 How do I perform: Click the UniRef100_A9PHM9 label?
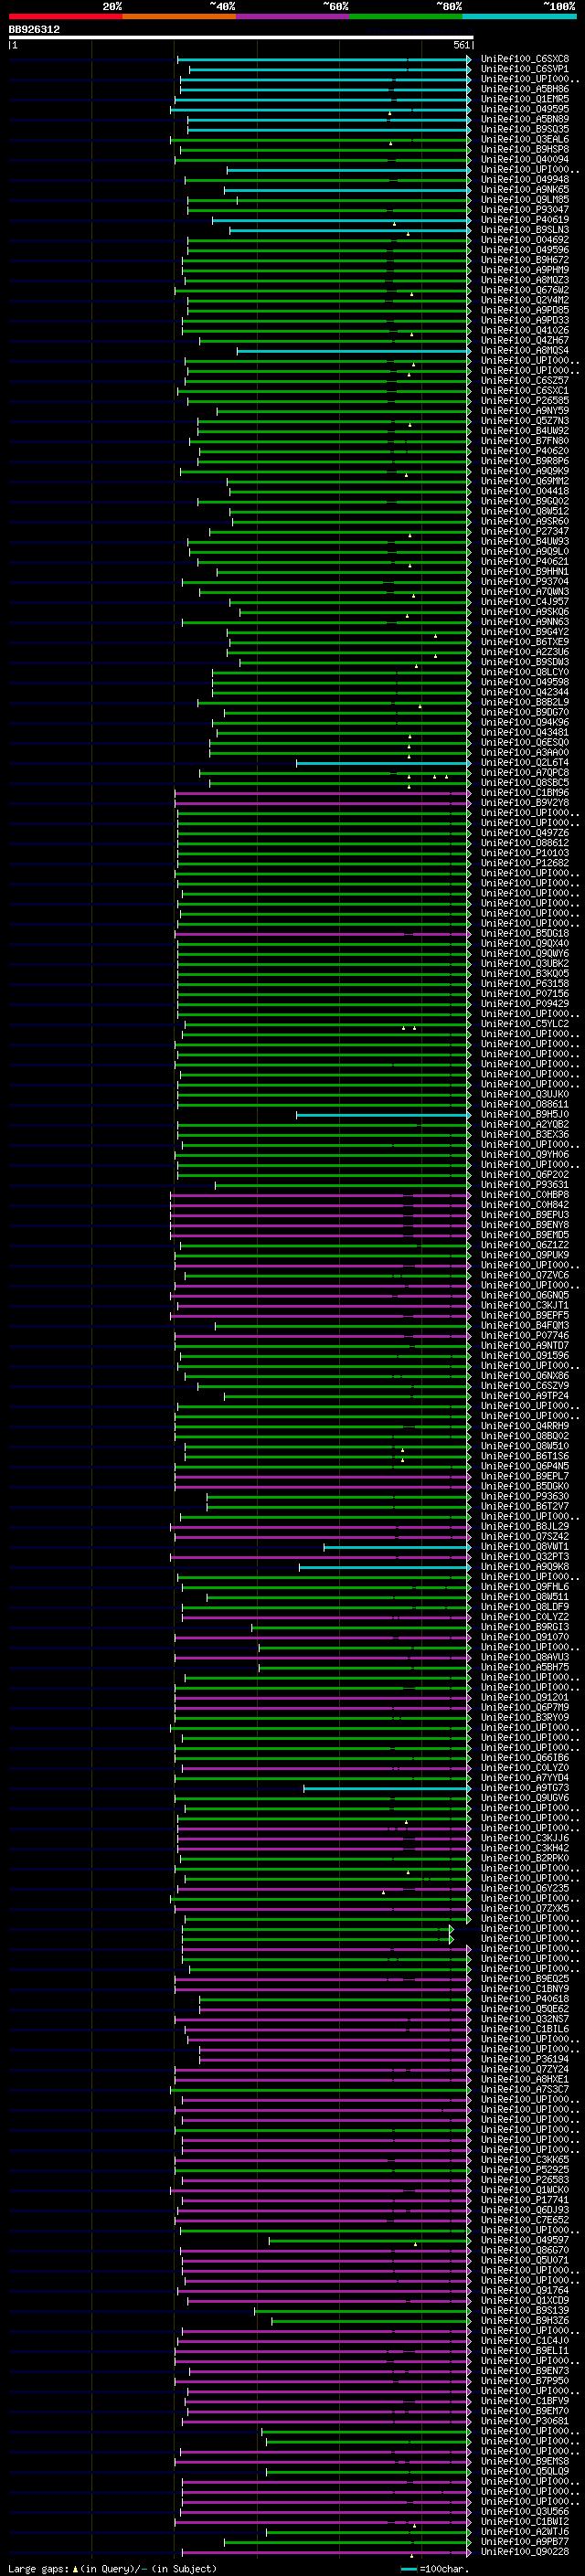click(525, 270)
